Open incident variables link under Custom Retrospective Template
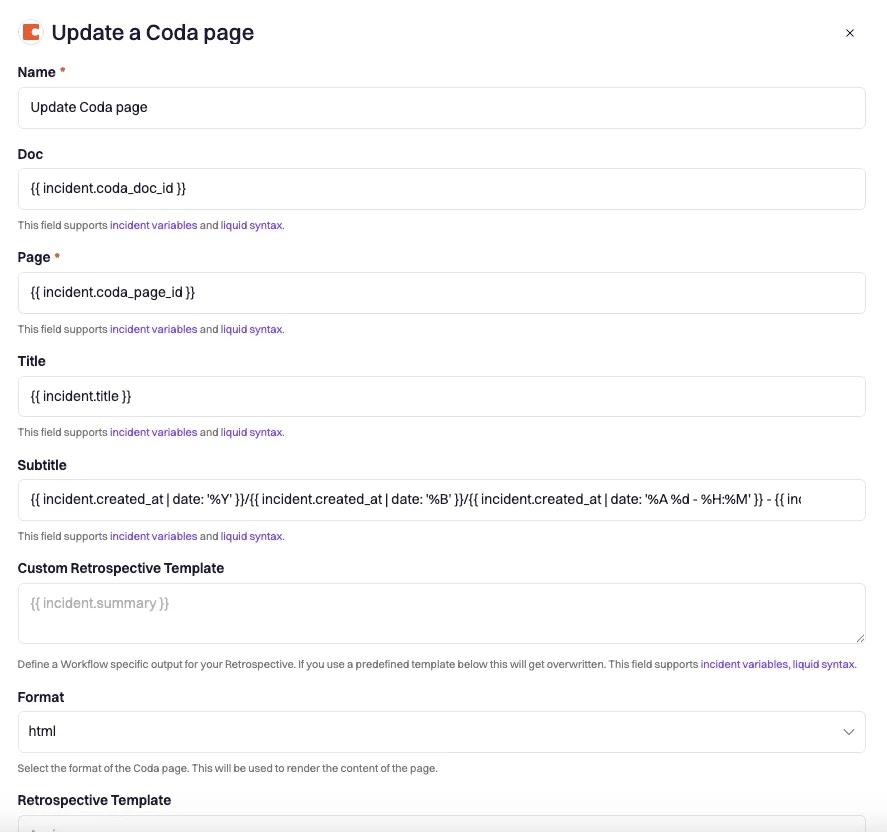The width and height of the screenshot is (887, 832). point(744,664)
